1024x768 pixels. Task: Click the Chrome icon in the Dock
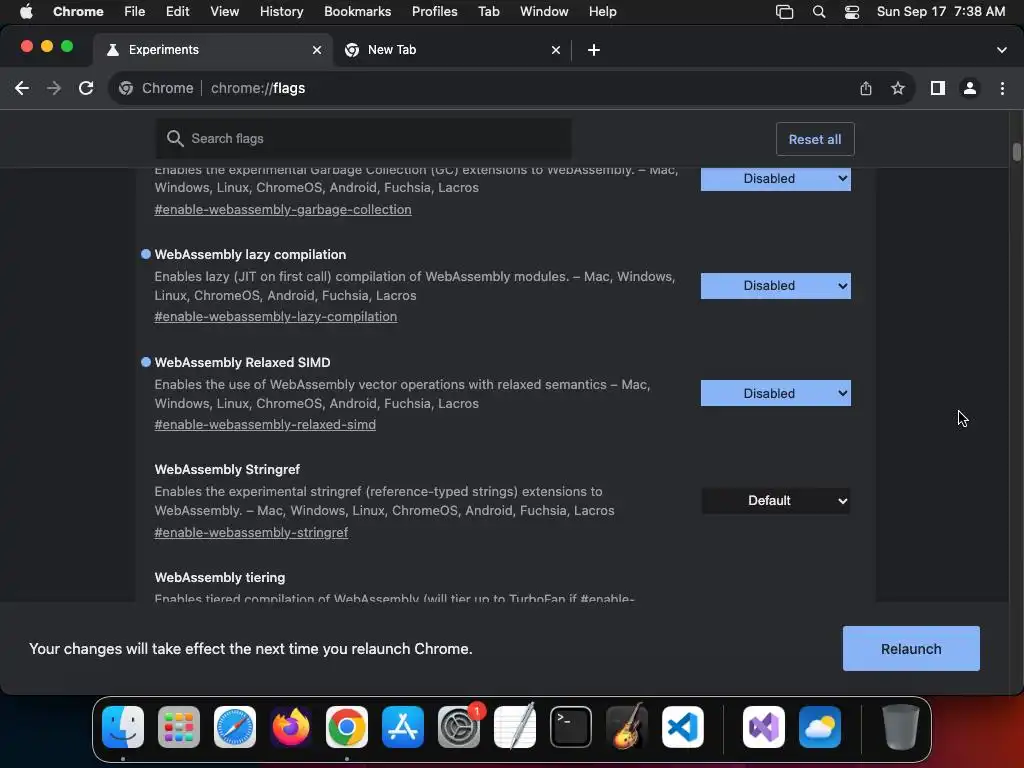pyautogui.click(x=347, y=727)
